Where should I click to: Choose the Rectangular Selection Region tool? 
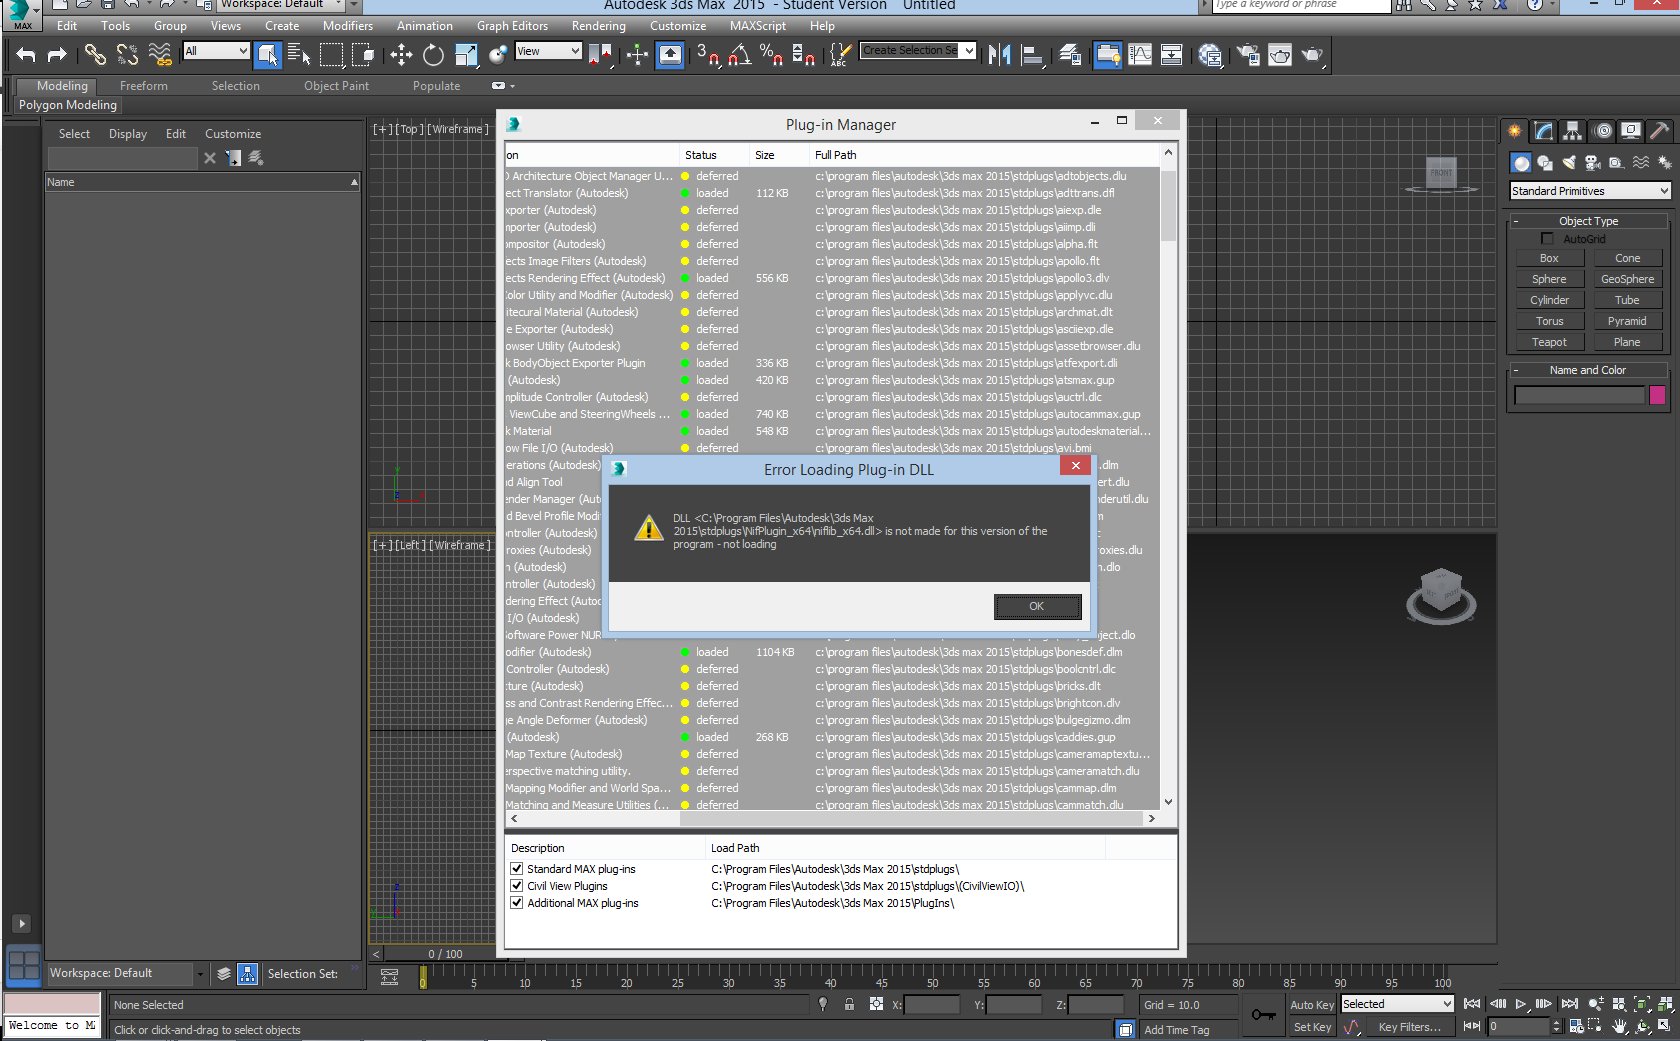point(331,55)
